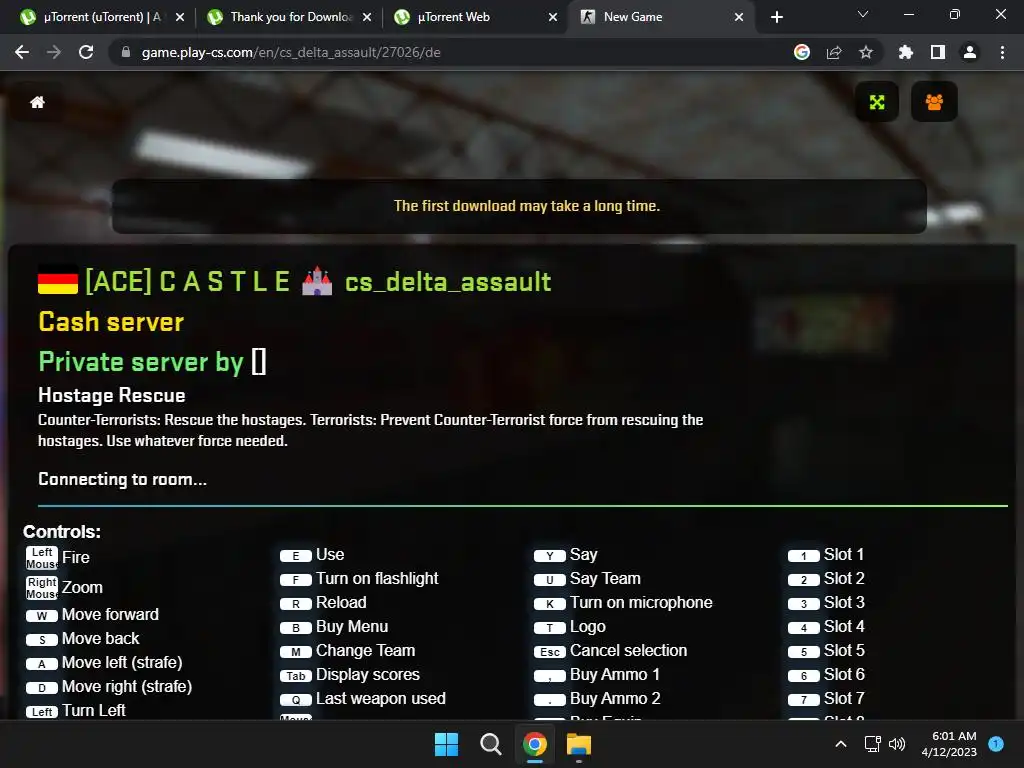Screen dimensions: 1024x768
Task: Open File Explorer from taskbar
Action: (579, 744)
